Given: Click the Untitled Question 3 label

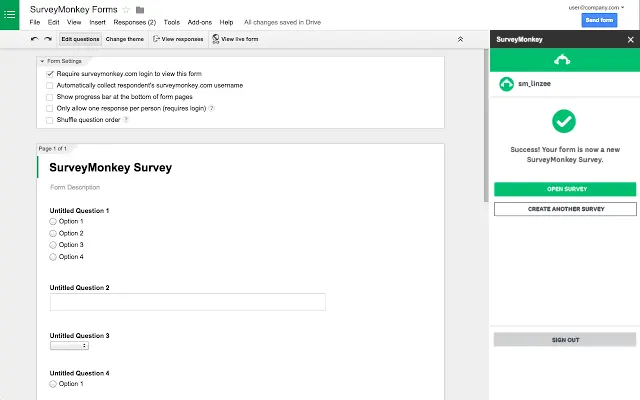Looking at the screenshot, I should pos(79,336).
